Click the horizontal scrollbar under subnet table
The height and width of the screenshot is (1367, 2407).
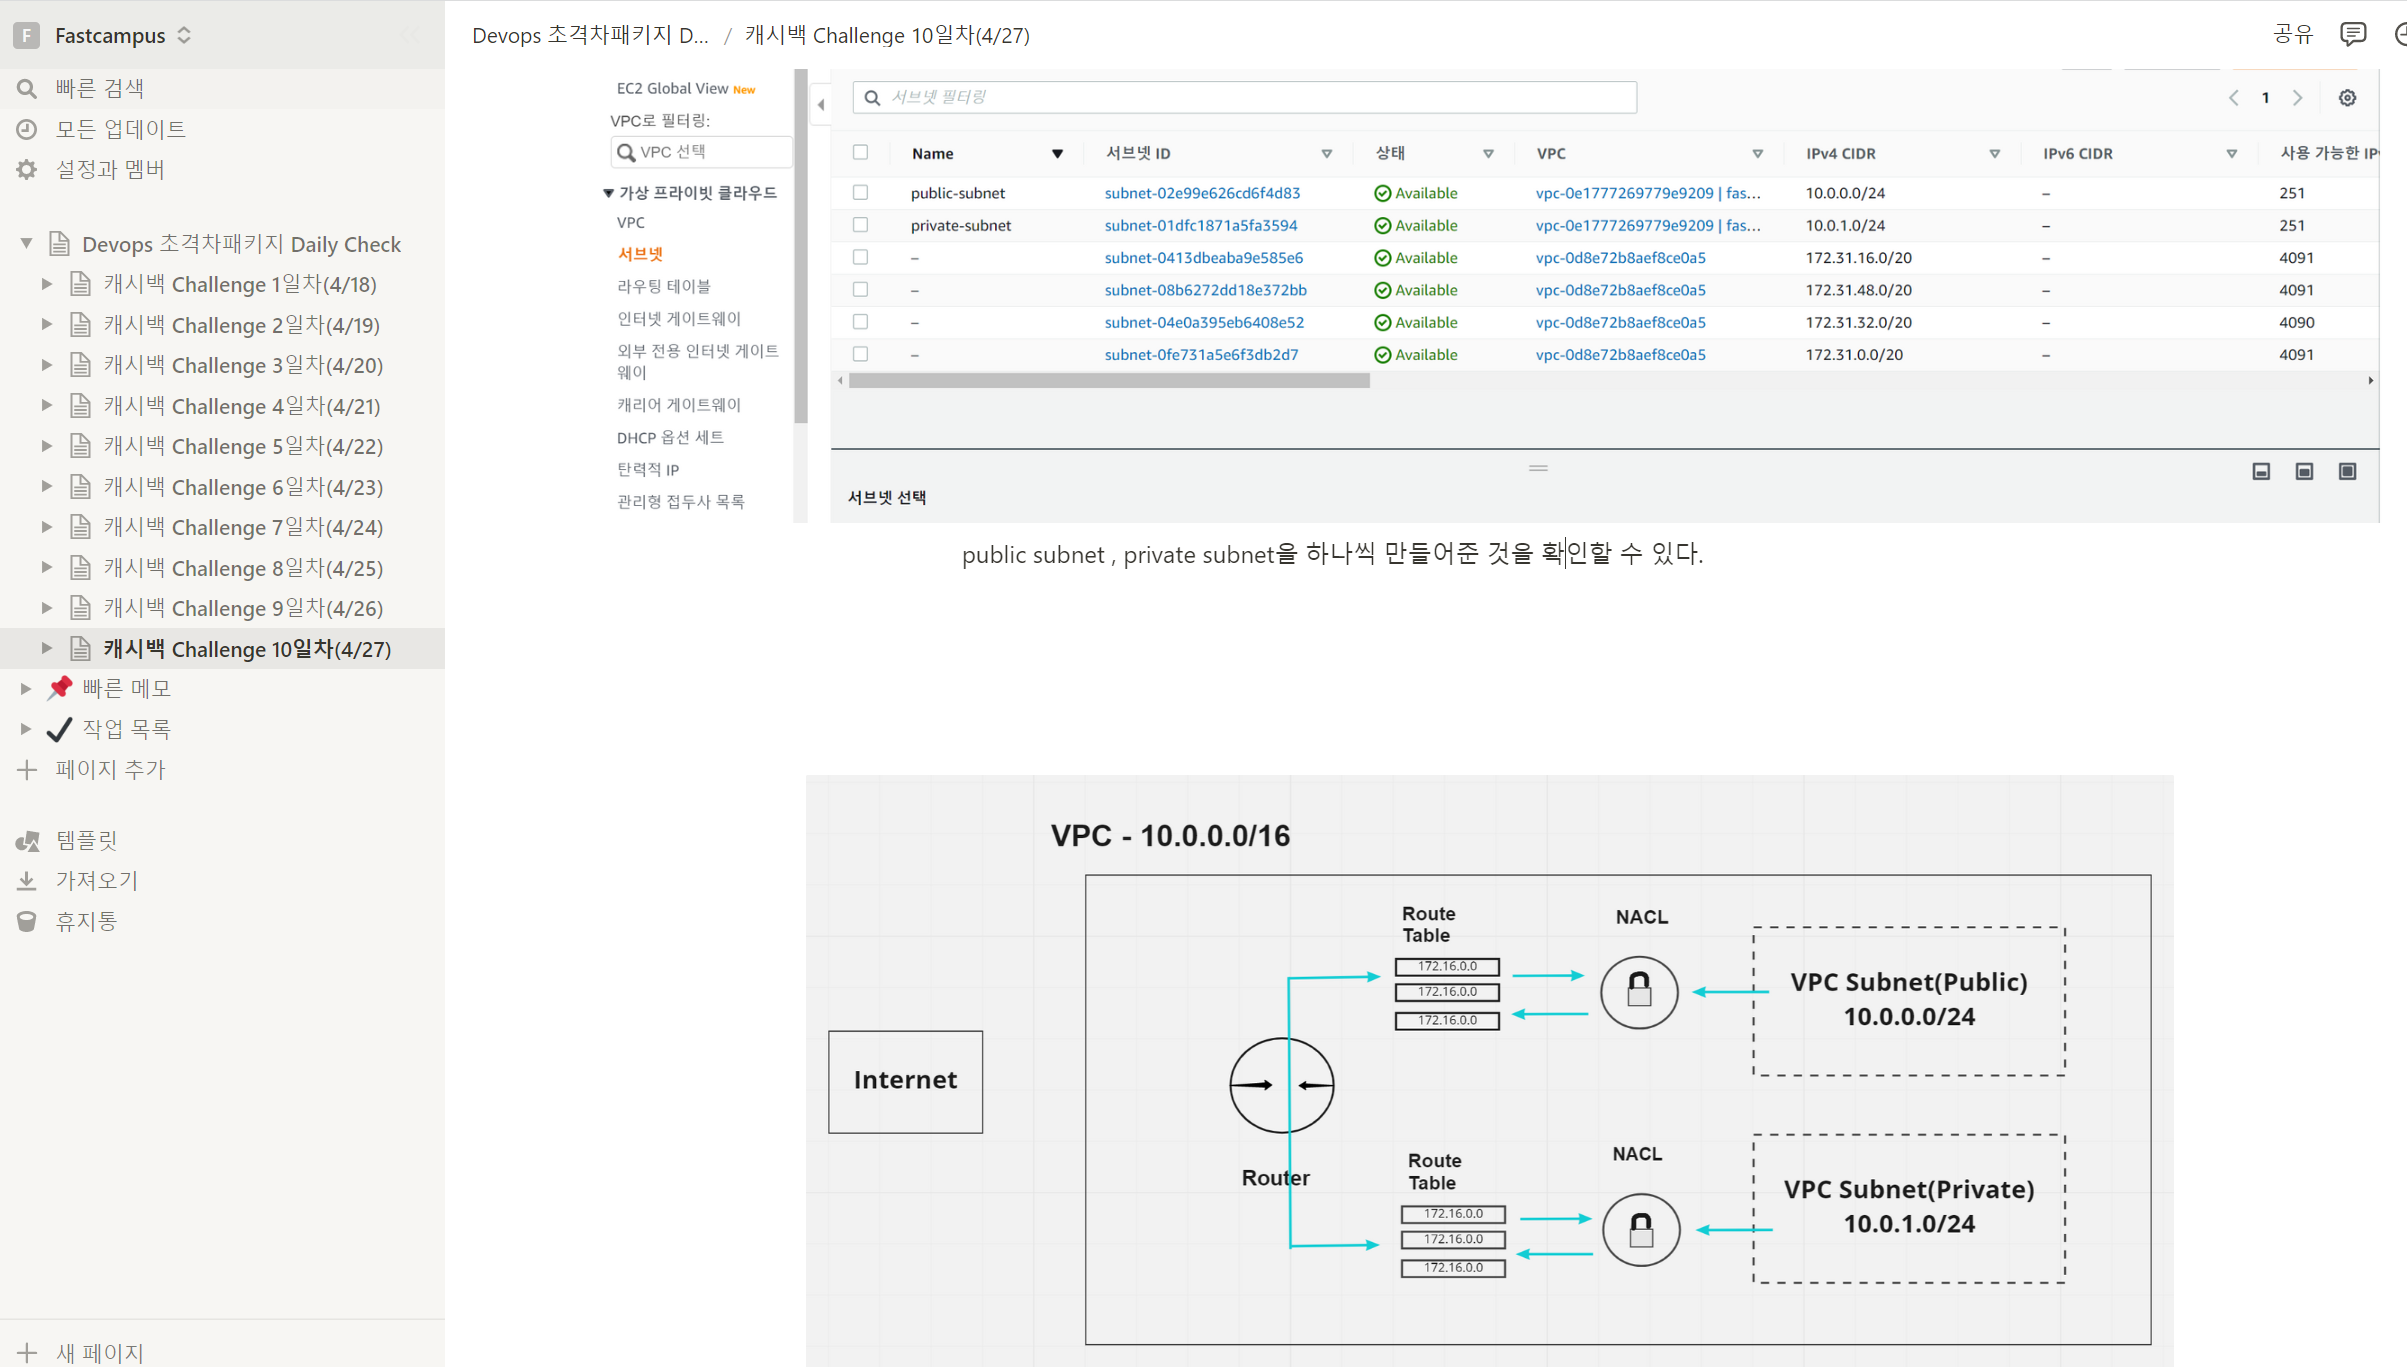point(1108,381)
